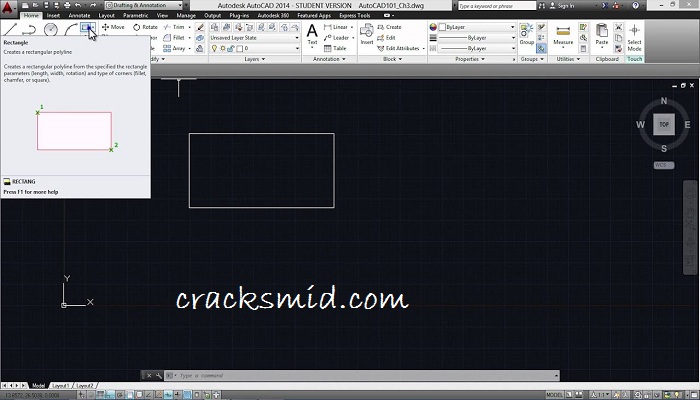Click the multiline Text tool

coord(312,35)
